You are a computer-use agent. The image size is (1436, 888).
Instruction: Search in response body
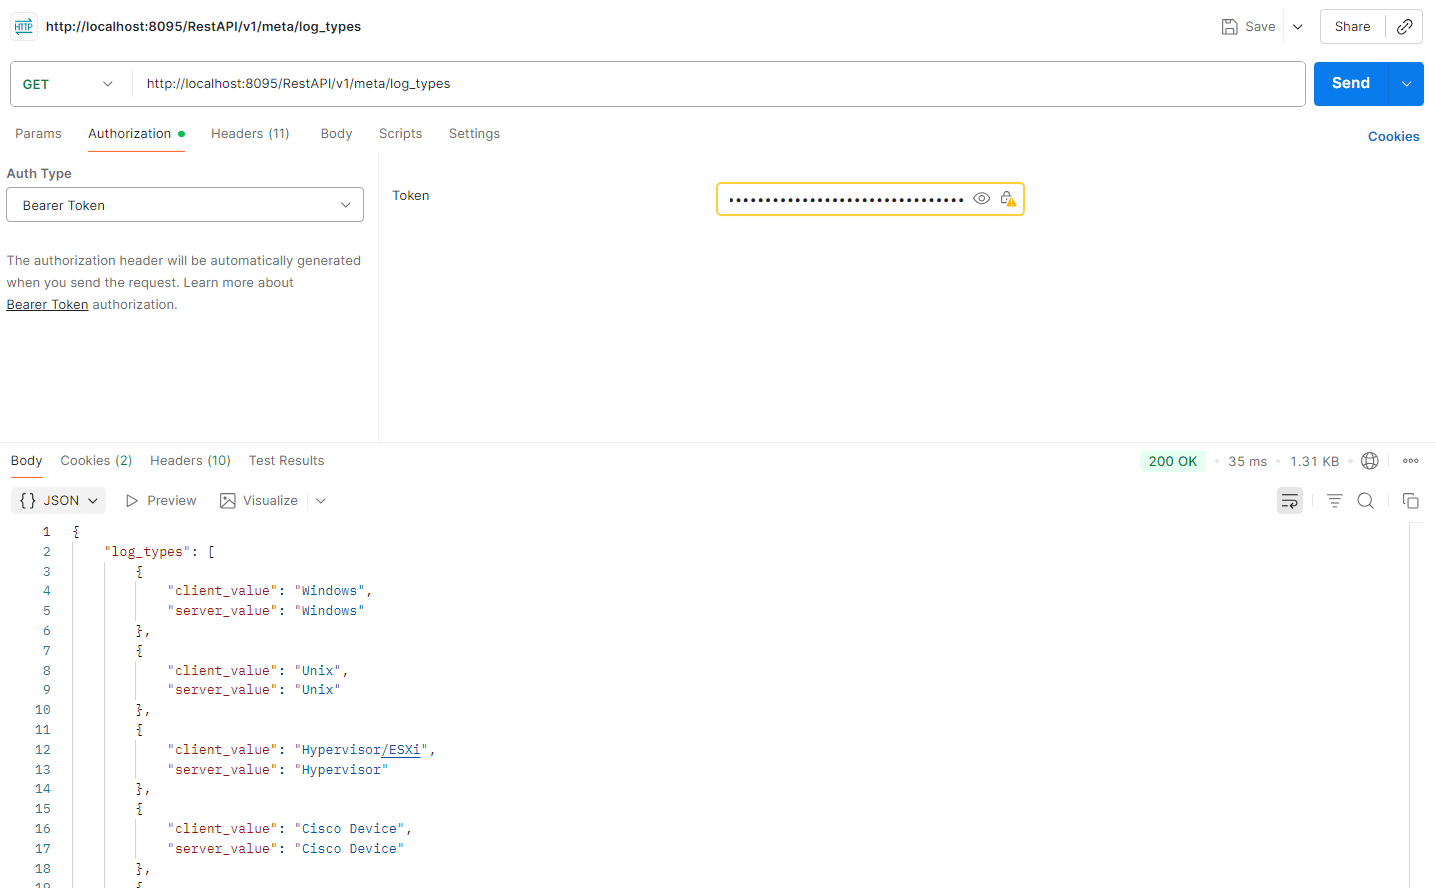(x=1365, y=501)
